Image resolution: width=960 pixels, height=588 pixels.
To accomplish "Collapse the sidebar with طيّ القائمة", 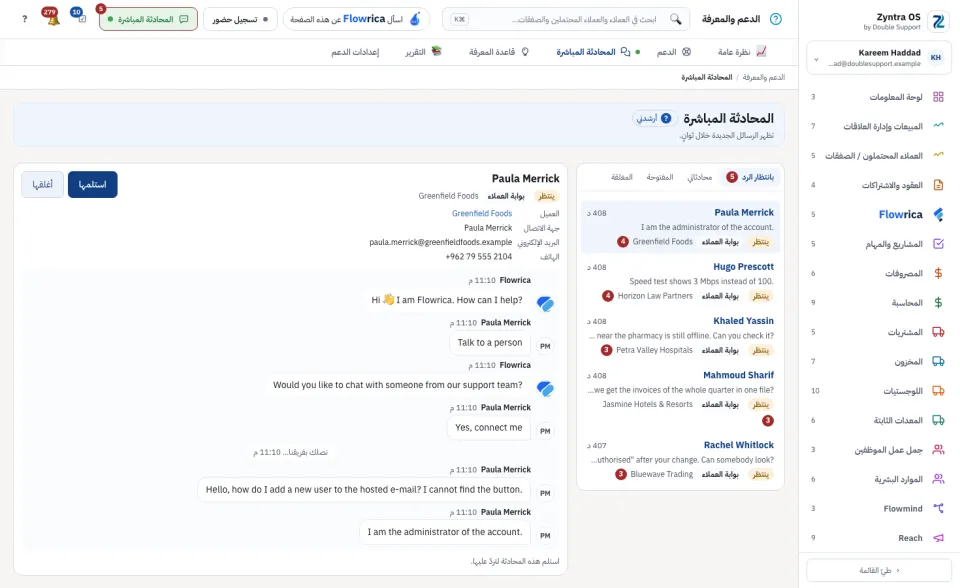I will 879,570.
